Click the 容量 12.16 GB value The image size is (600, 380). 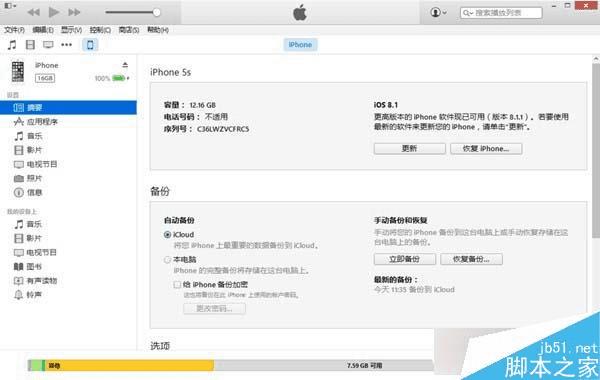tap(202, 105)
